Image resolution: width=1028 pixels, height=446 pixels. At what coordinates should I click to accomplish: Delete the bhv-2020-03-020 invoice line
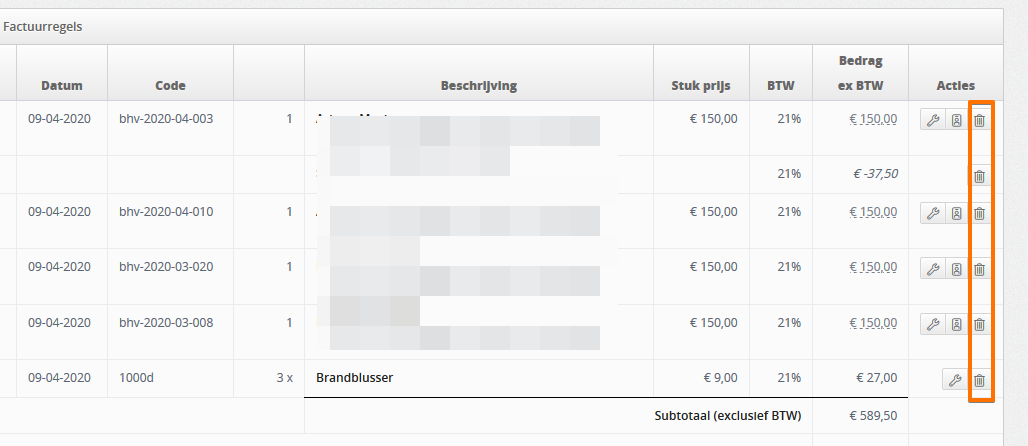tap(979, 269)
